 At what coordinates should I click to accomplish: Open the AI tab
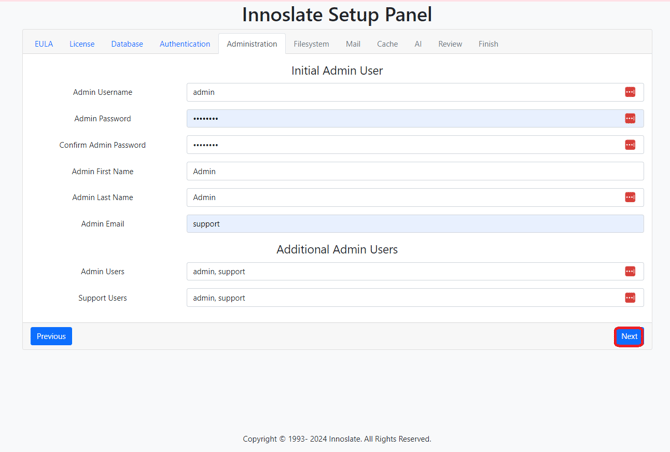pos(418,44)
